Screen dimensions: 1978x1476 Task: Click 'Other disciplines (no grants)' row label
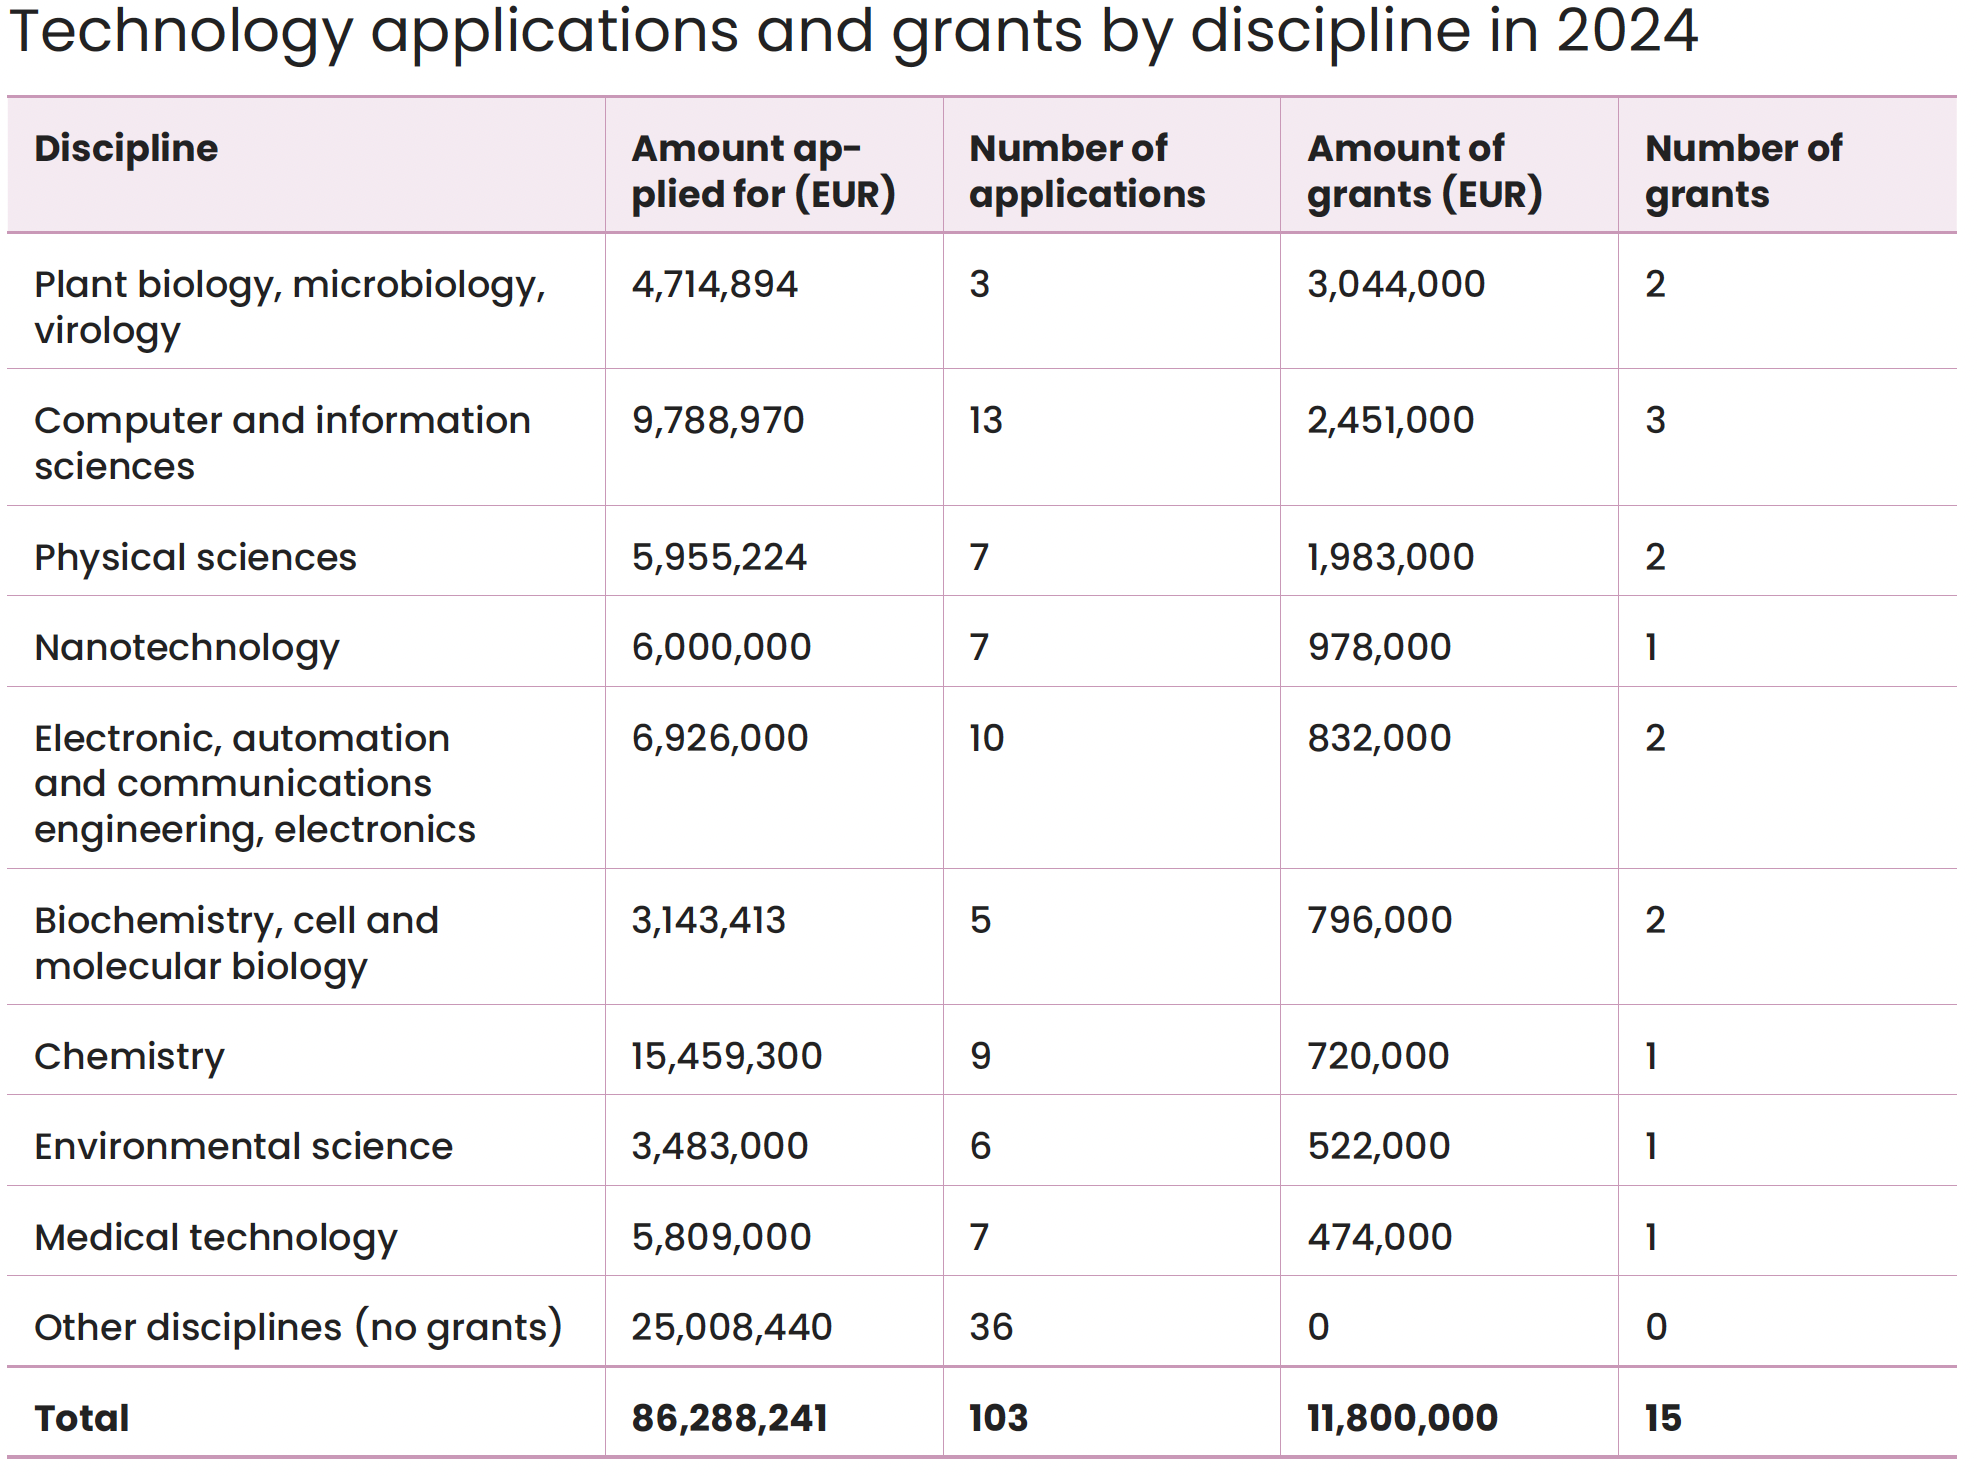pos(298,1328)
